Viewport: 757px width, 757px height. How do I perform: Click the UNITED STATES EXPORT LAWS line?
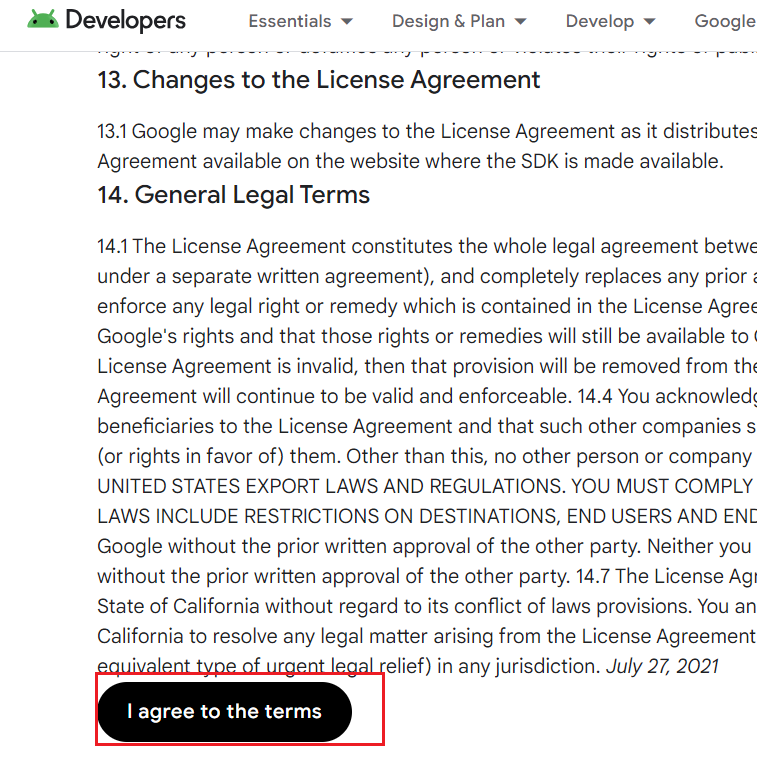point(427,486)
